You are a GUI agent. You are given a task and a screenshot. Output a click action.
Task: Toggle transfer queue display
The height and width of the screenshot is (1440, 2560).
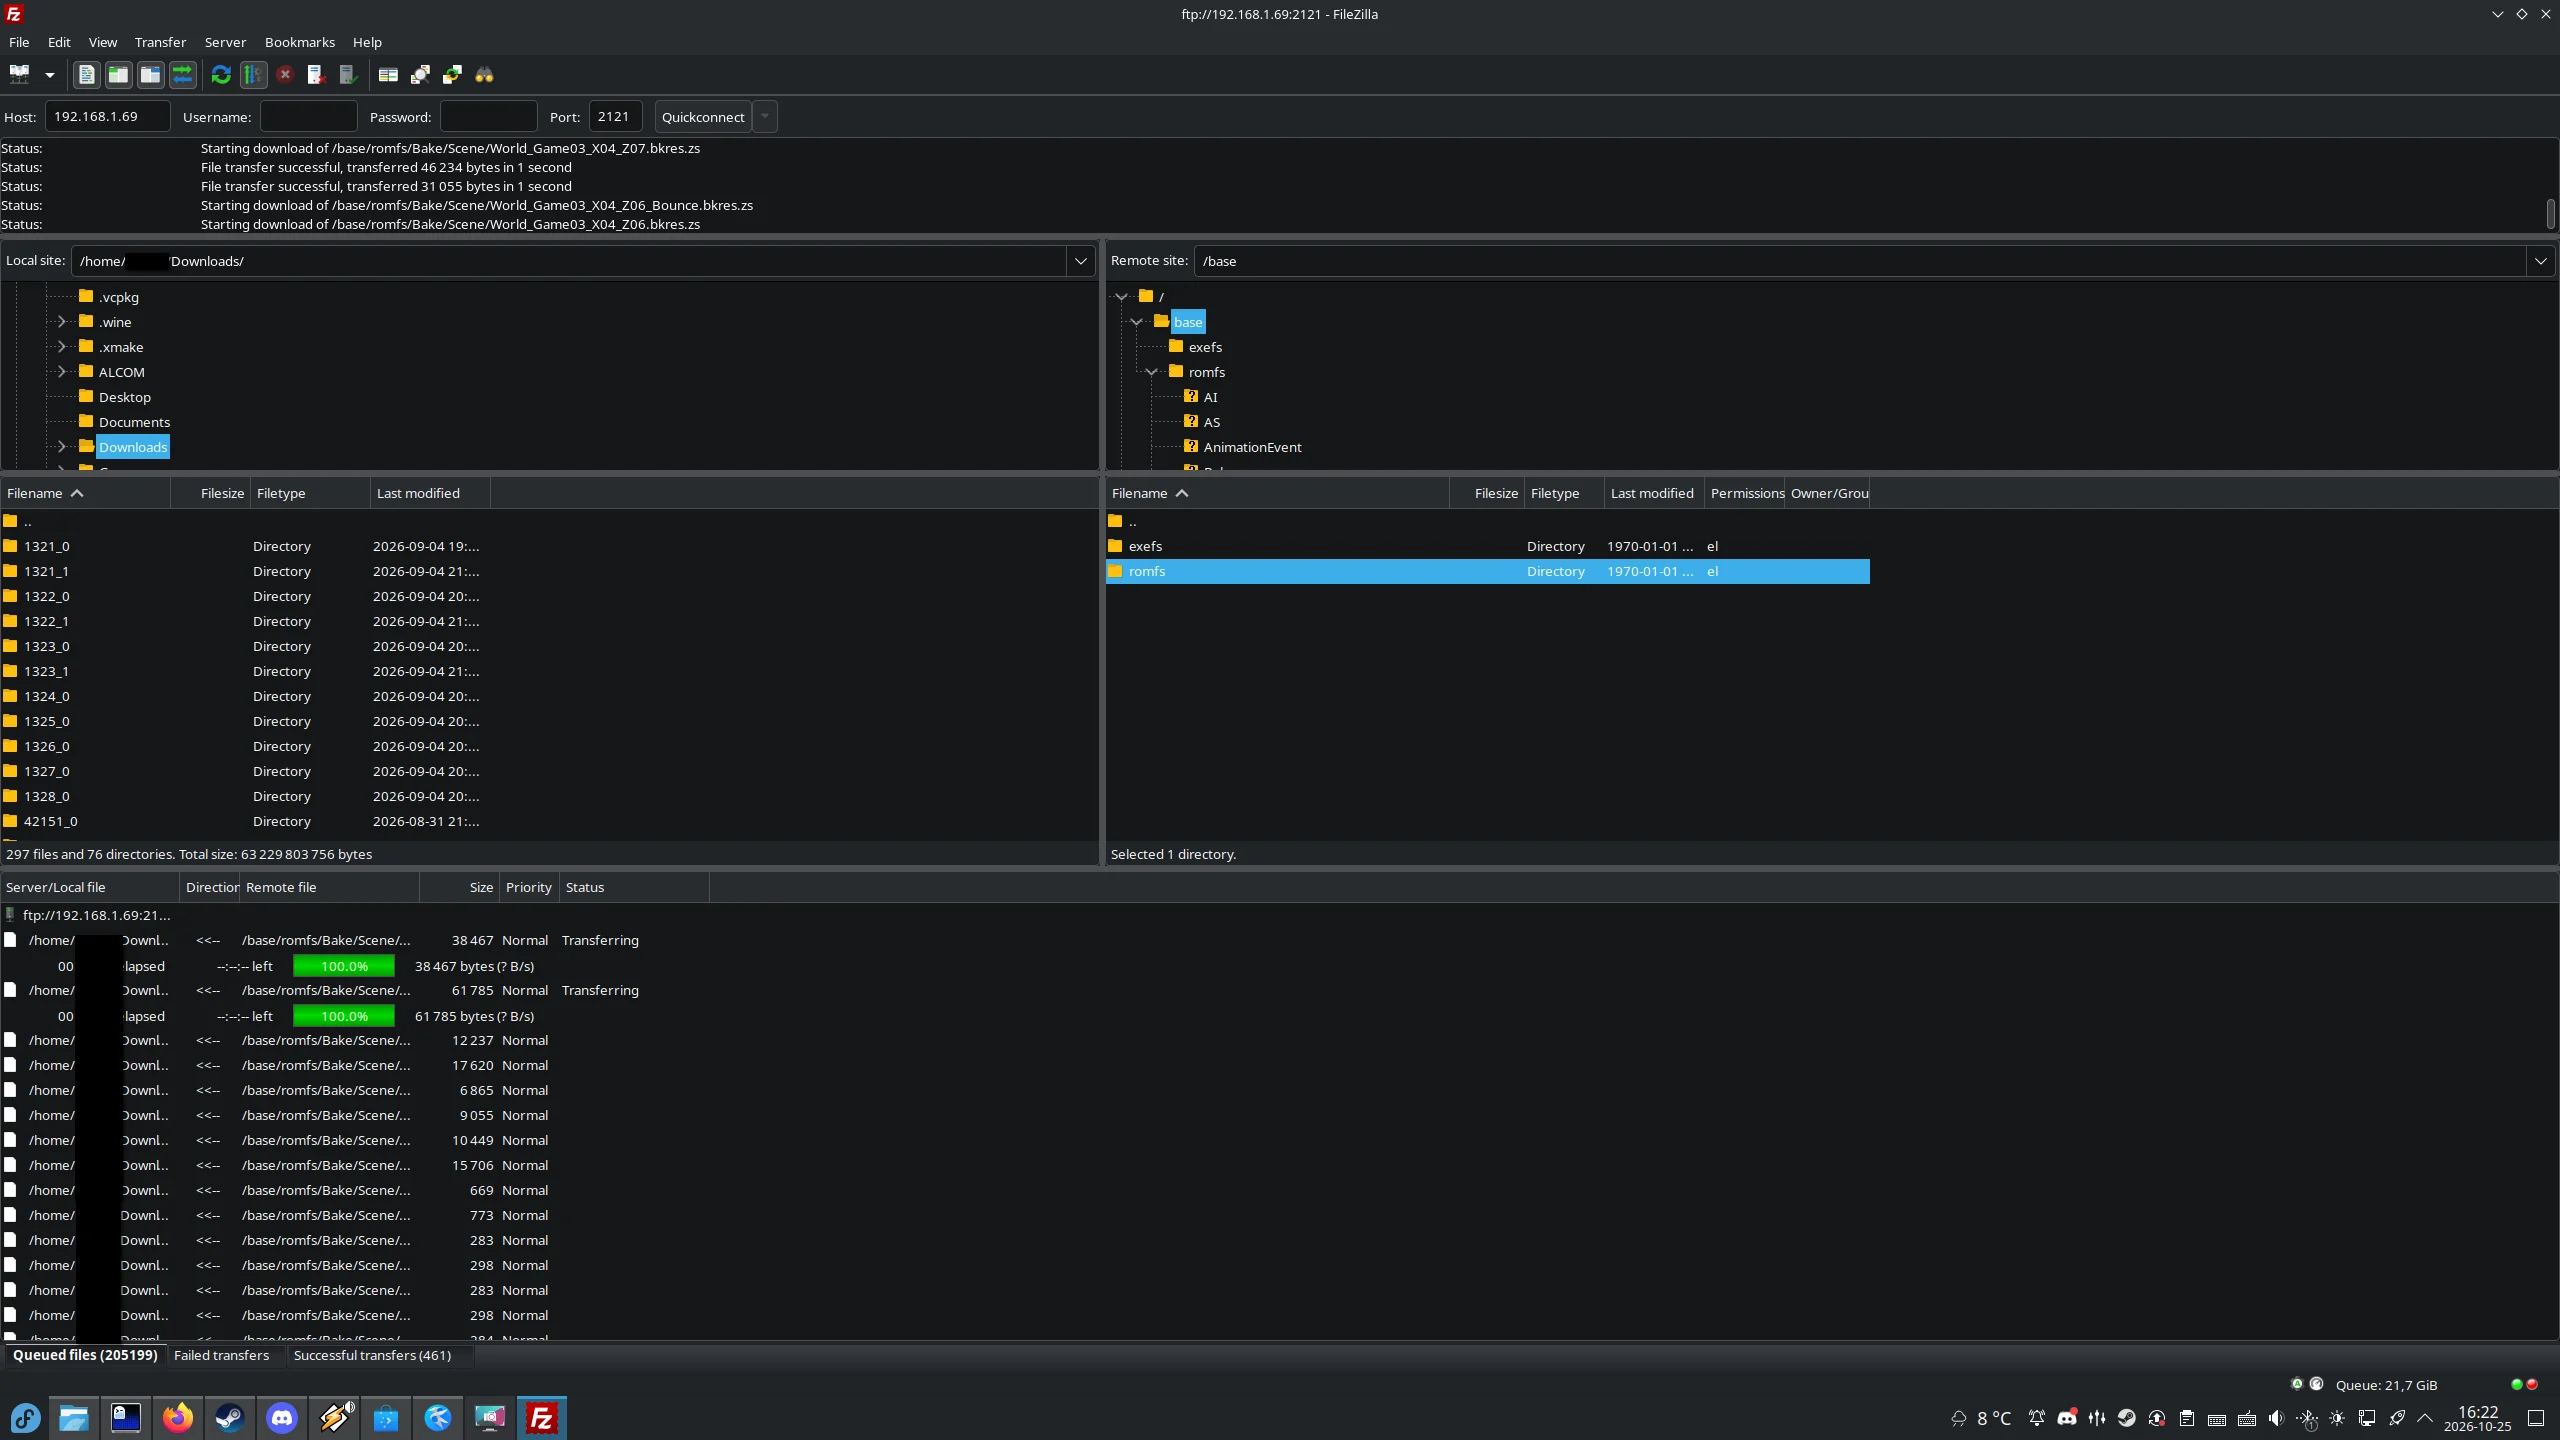tap(182, 75)
